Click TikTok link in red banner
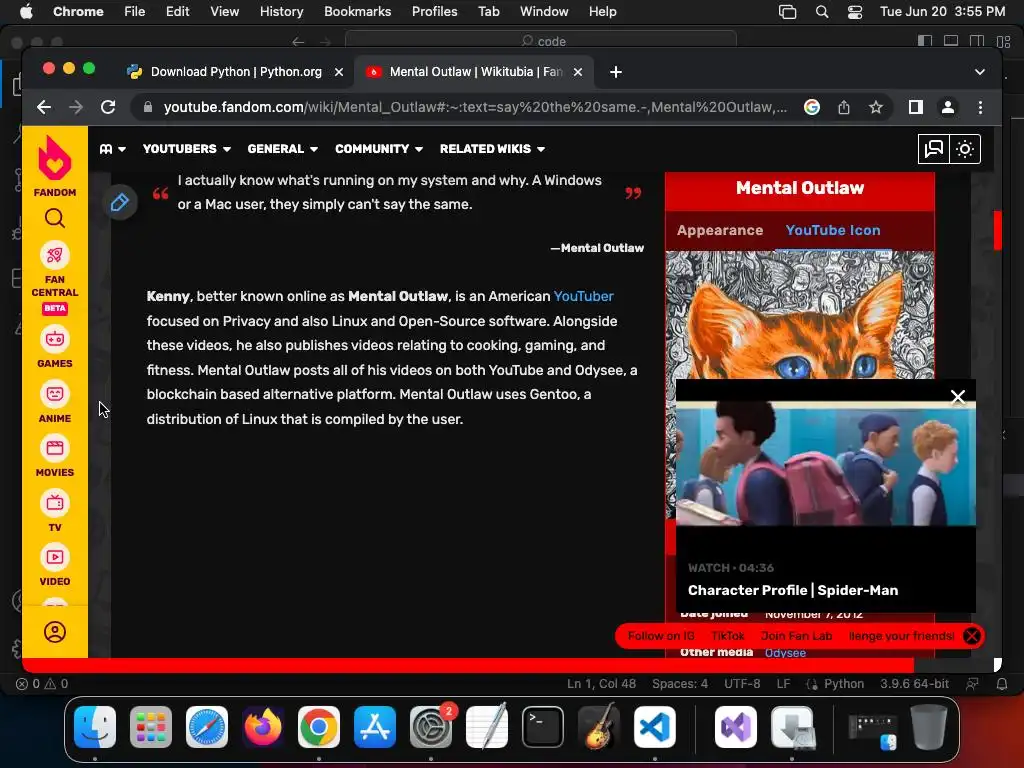Viewport: 1024px width, 768px height. point(728,635)
